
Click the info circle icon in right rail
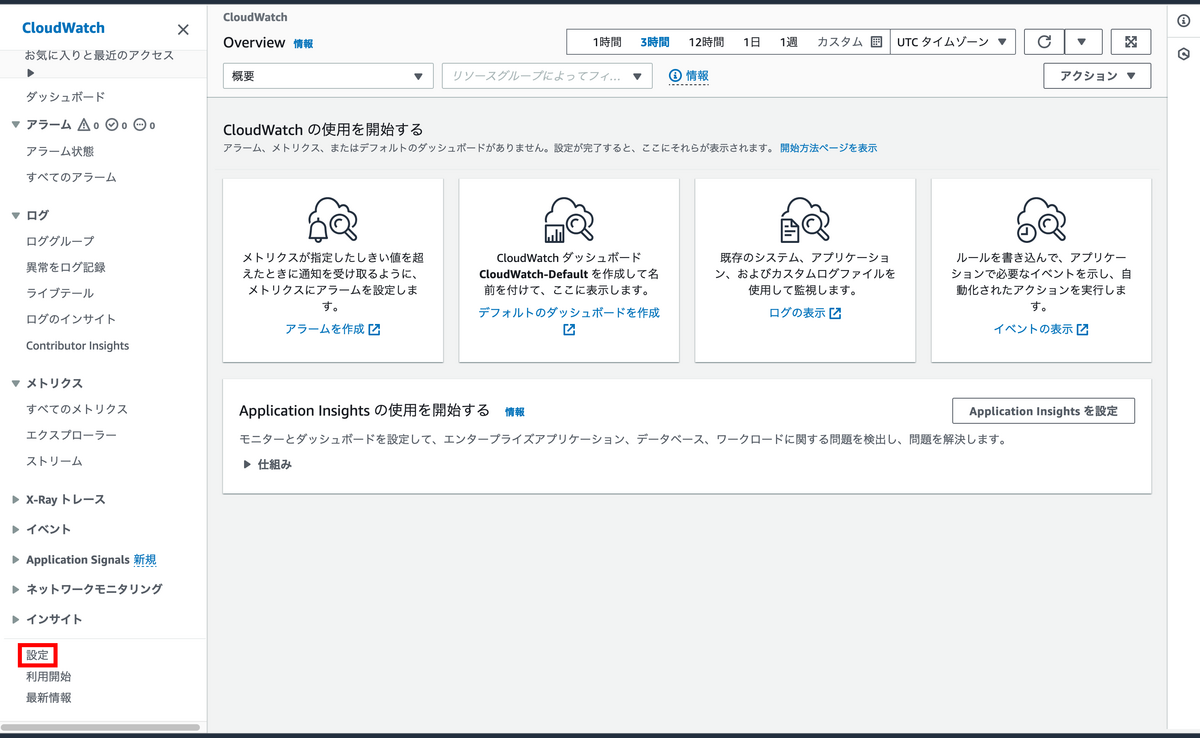(x=1184, y=21)
